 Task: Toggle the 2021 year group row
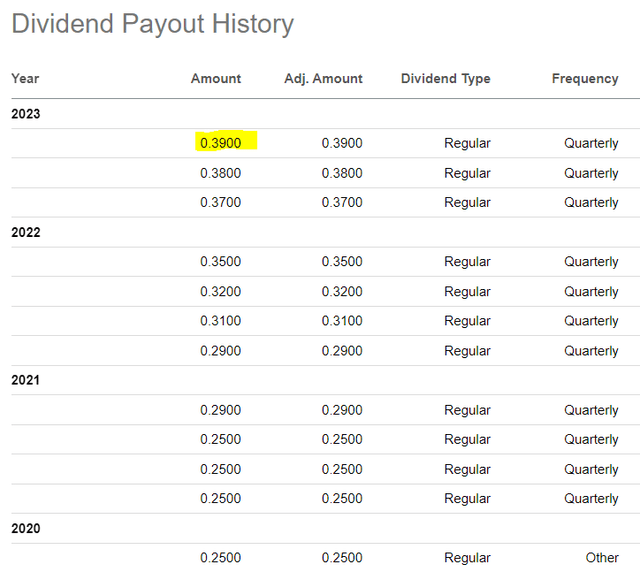(26, 380)
